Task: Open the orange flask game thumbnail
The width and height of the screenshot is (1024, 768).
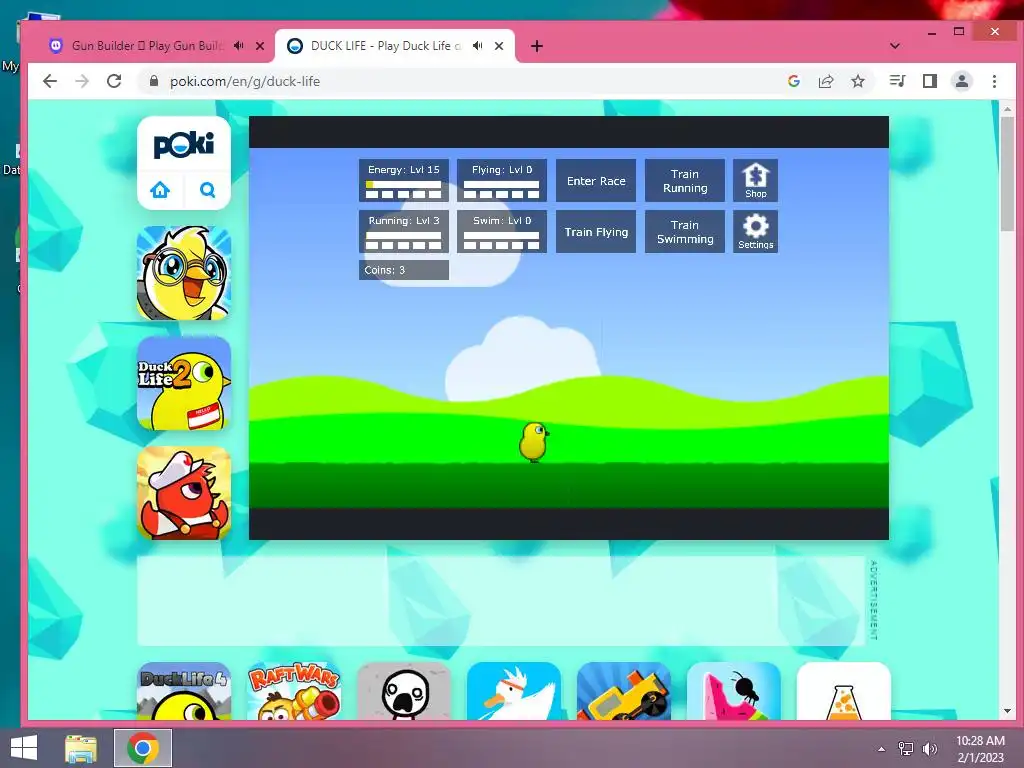Action: coord(844,691)
